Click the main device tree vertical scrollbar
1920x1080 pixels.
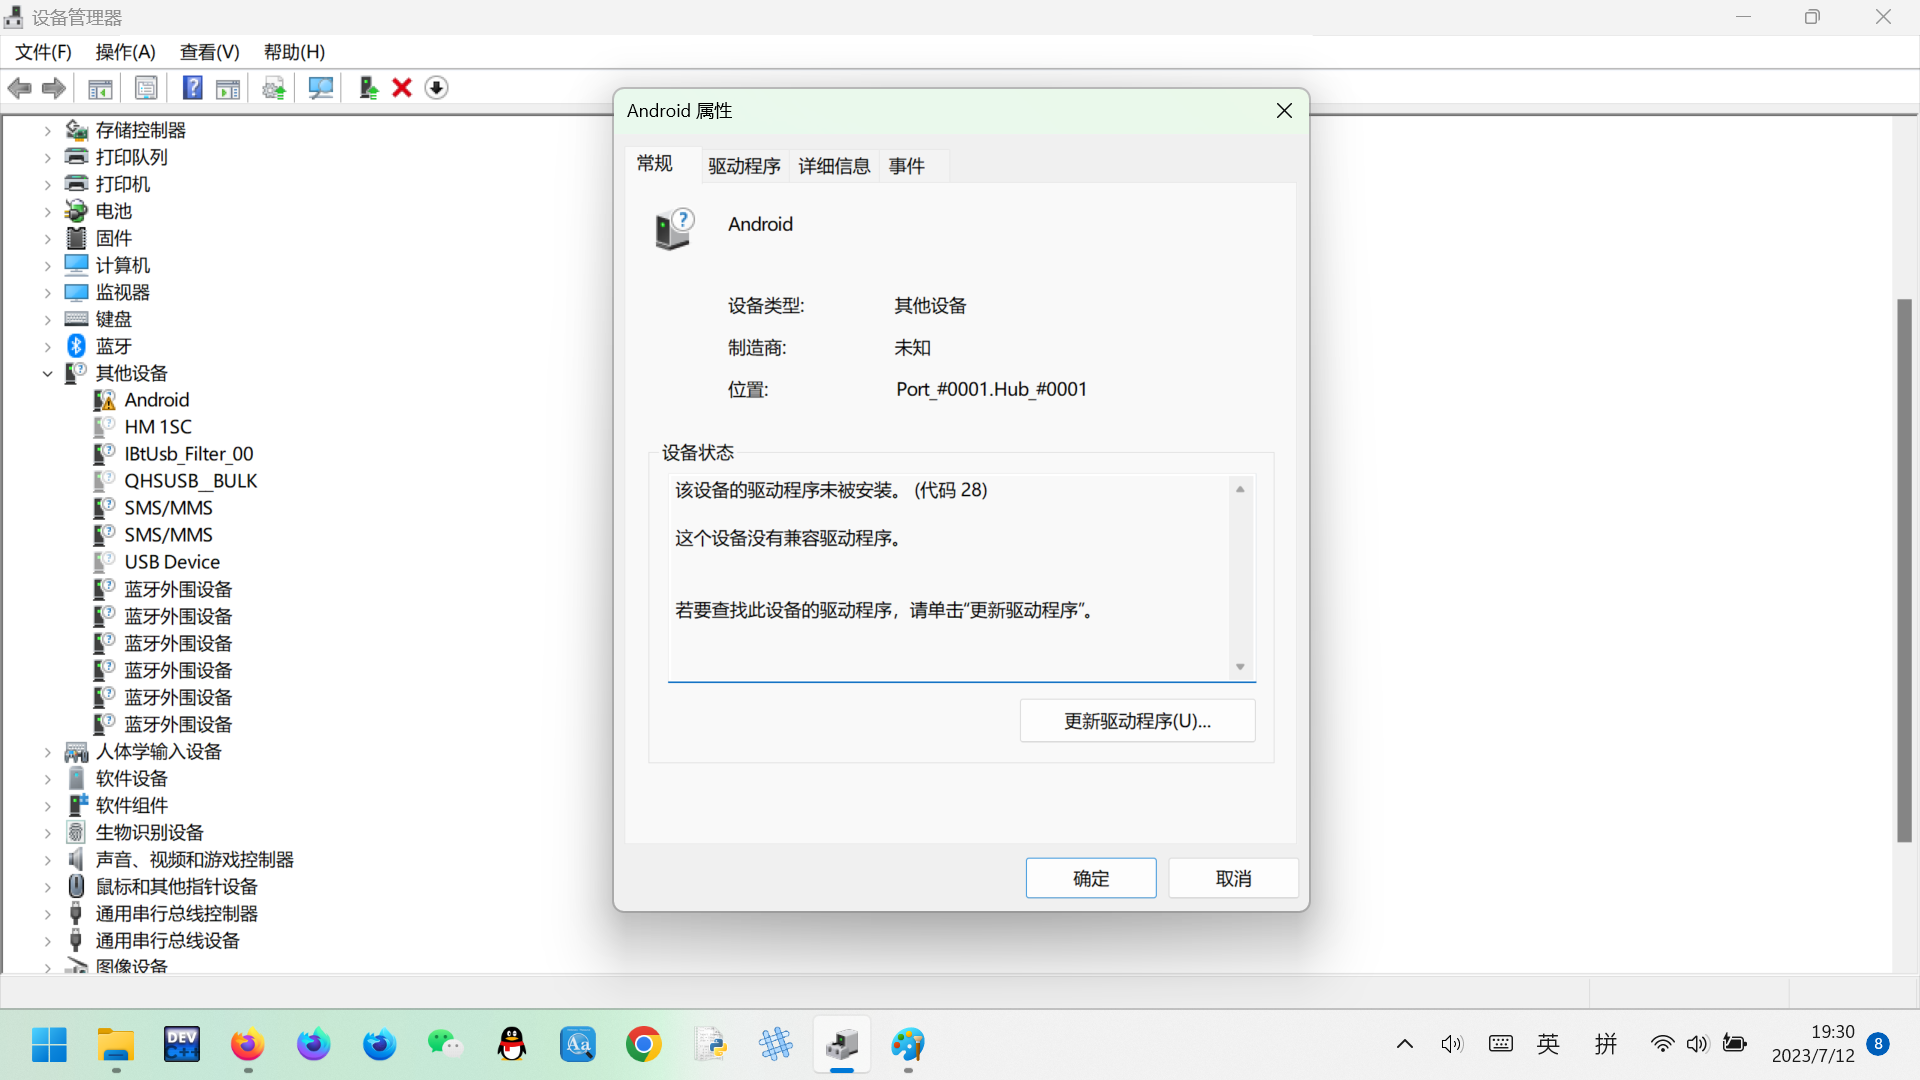click(x=1904, y=570)
